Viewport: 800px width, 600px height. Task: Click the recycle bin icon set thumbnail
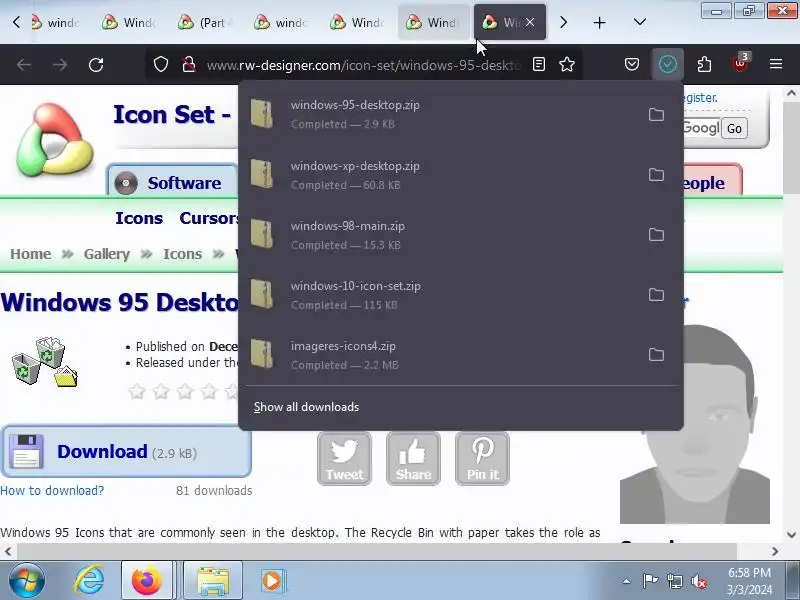pyautogui.click(x=45, y=362)
